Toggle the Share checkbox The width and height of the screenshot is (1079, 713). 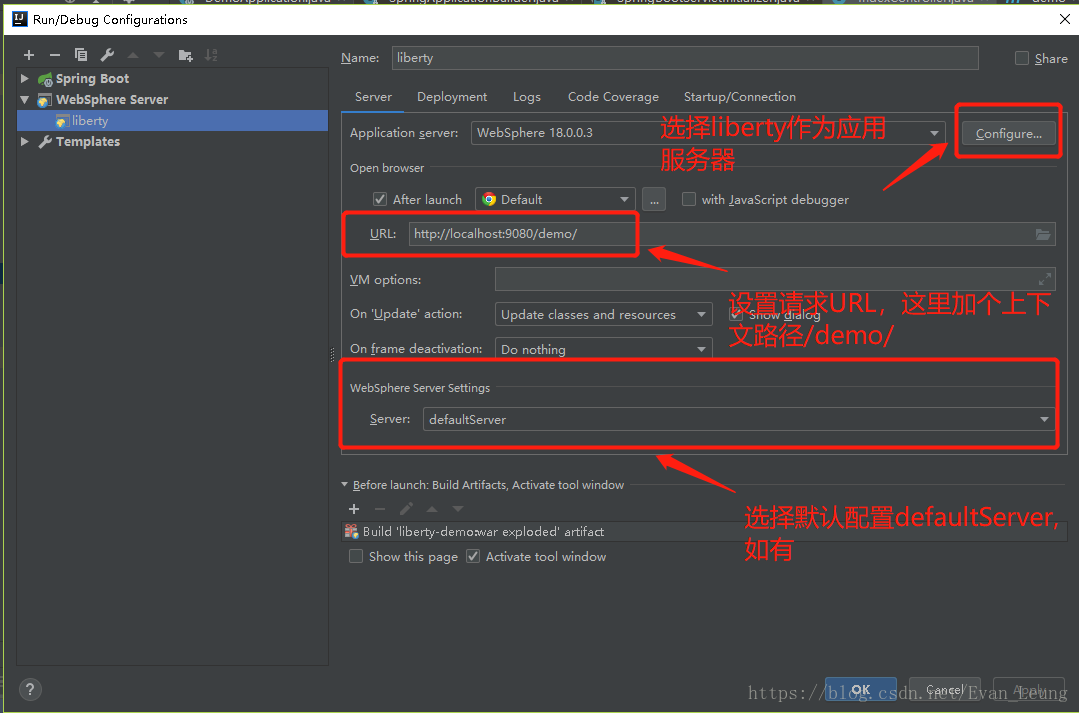[1022, 58]
